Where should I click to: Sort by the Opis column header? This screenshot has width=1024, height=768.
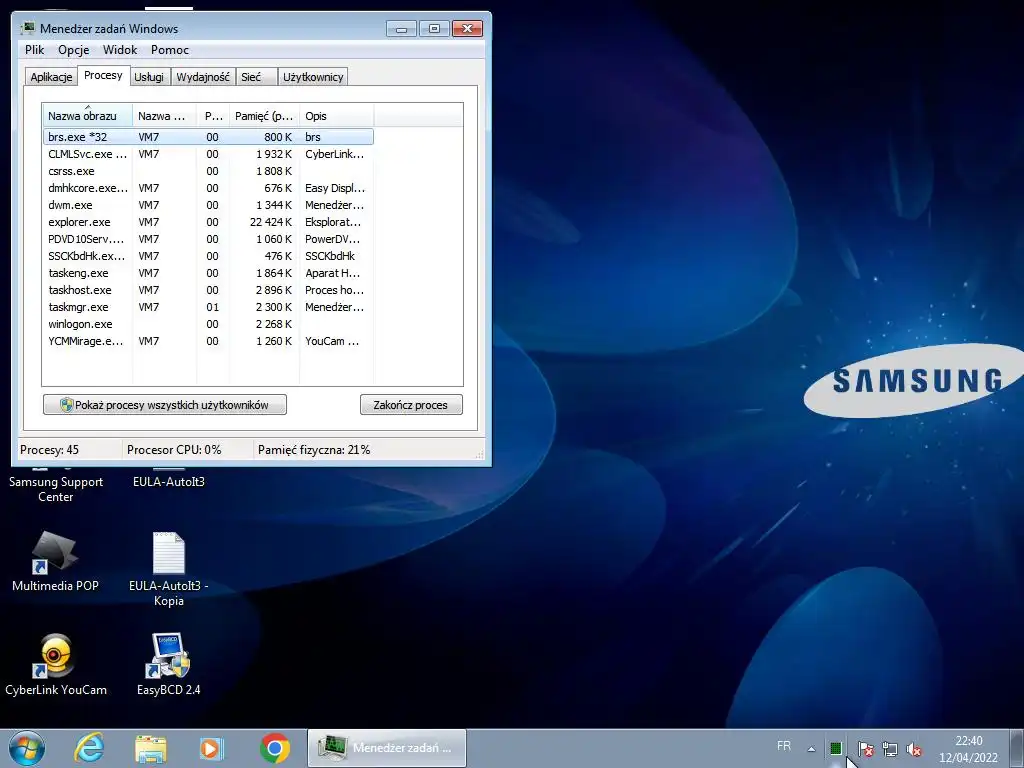pyautogui.click(x=336, y=116)
